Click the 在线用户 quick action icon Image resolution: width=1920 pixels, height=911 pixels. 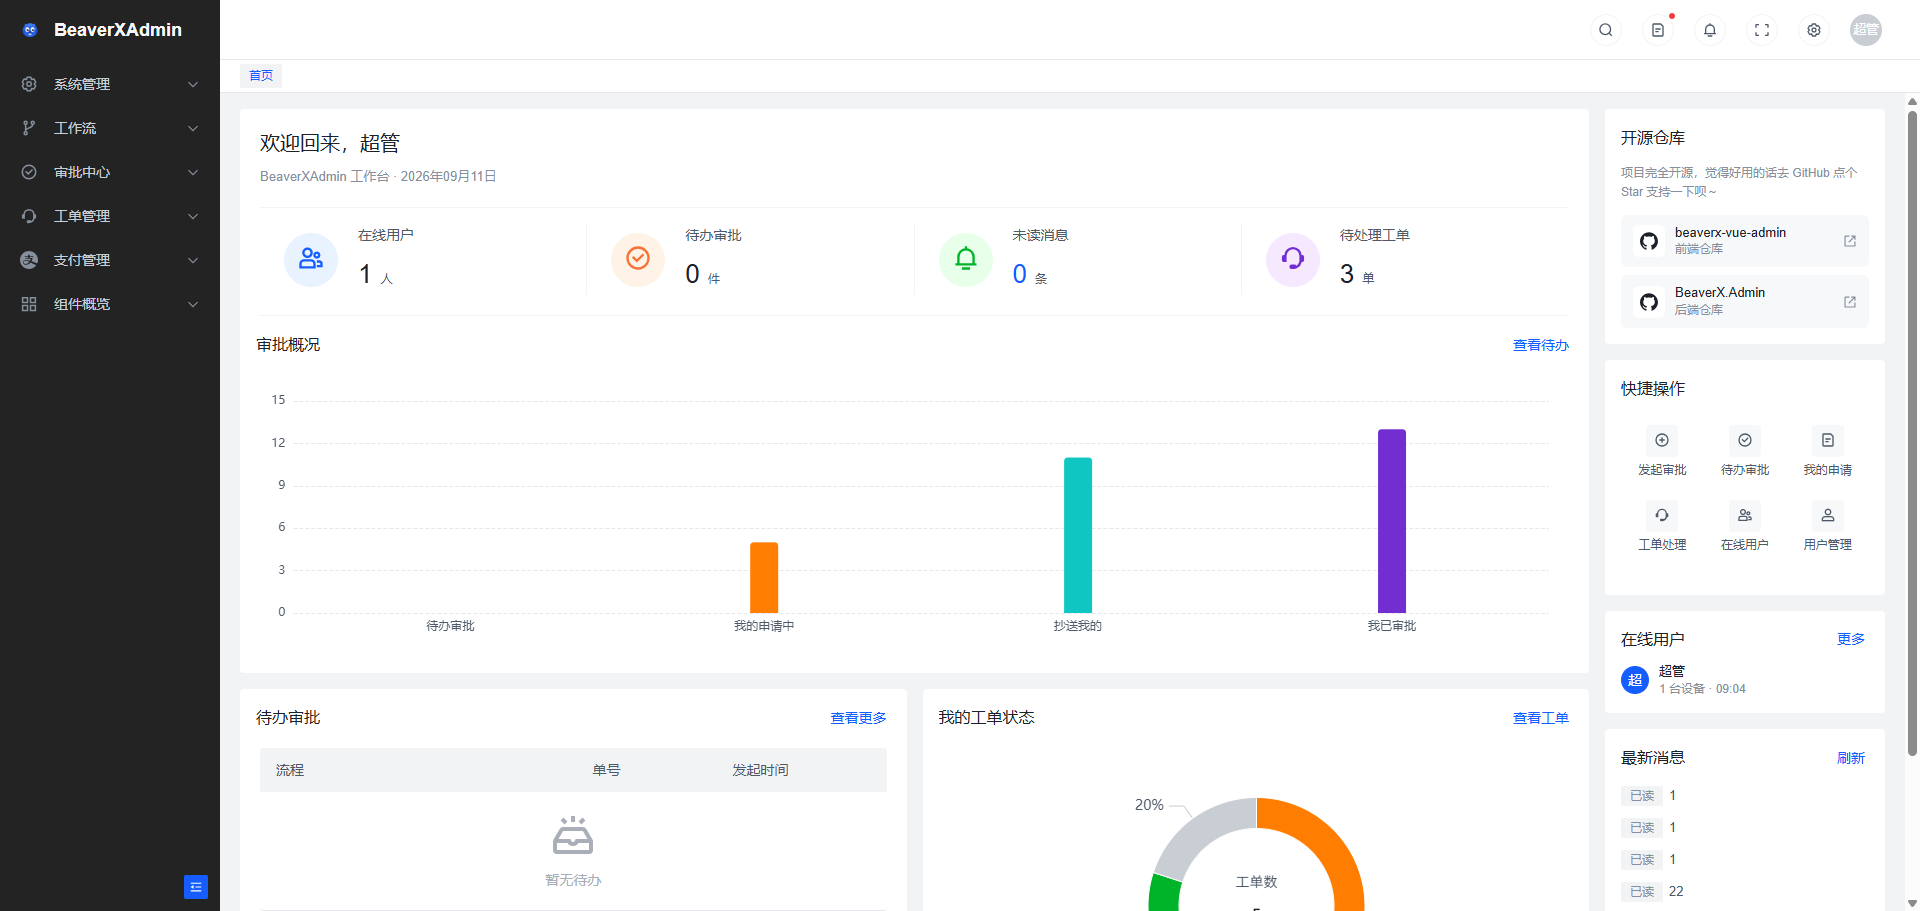click(1745, 515)
